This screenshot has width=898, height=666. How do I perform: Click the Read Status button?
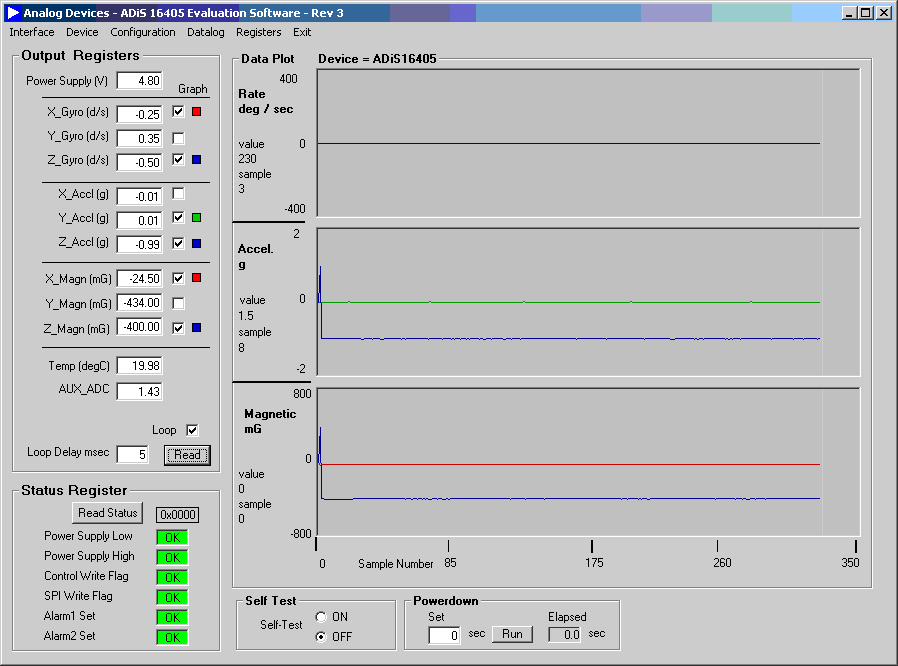click(108, 513)
